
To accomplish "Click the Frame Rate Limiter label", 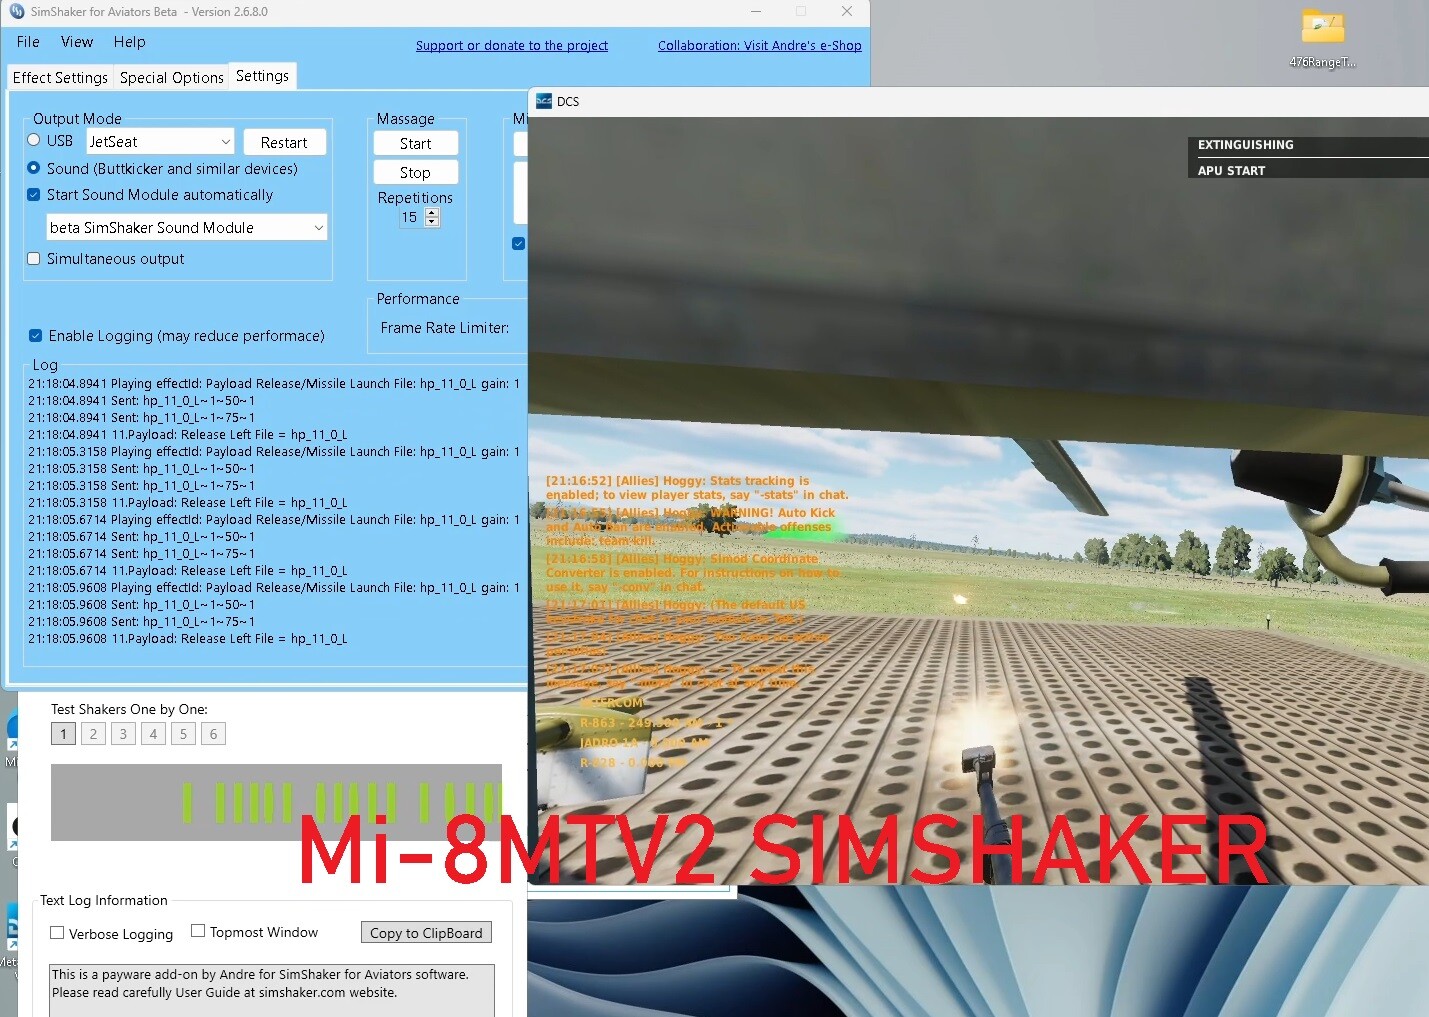I will (x=445, y=327).
